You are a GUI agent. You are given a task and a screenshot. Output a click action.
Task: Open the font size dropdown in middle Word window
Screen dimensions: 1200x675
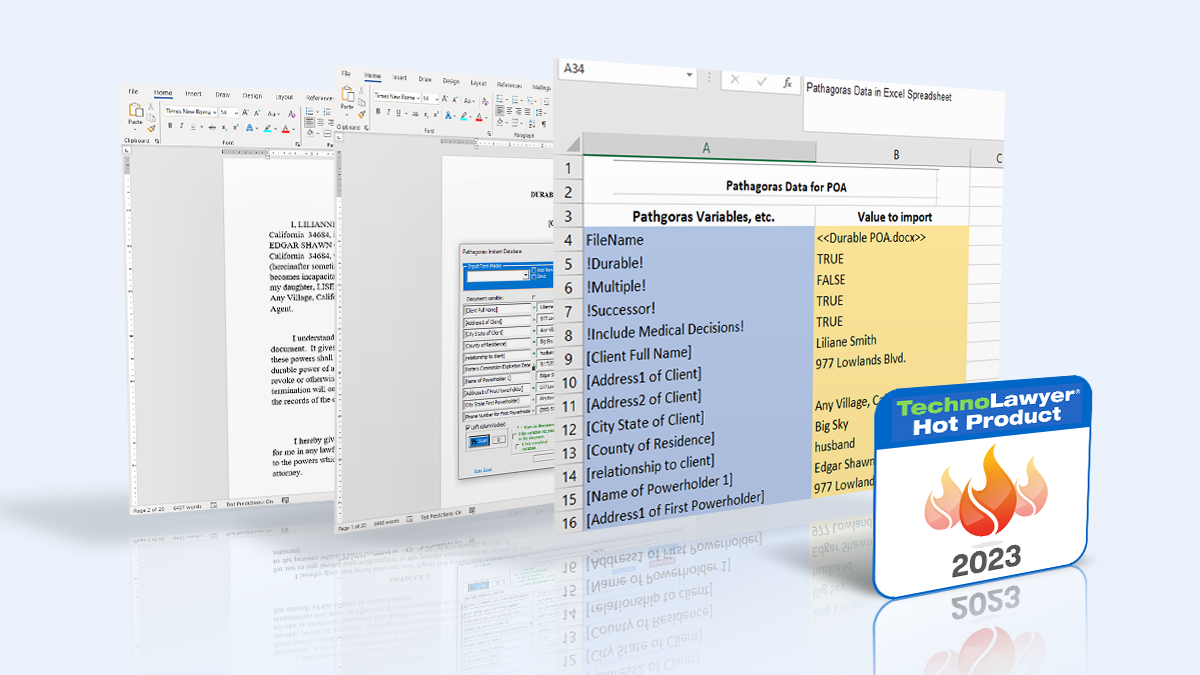point(436,98)
